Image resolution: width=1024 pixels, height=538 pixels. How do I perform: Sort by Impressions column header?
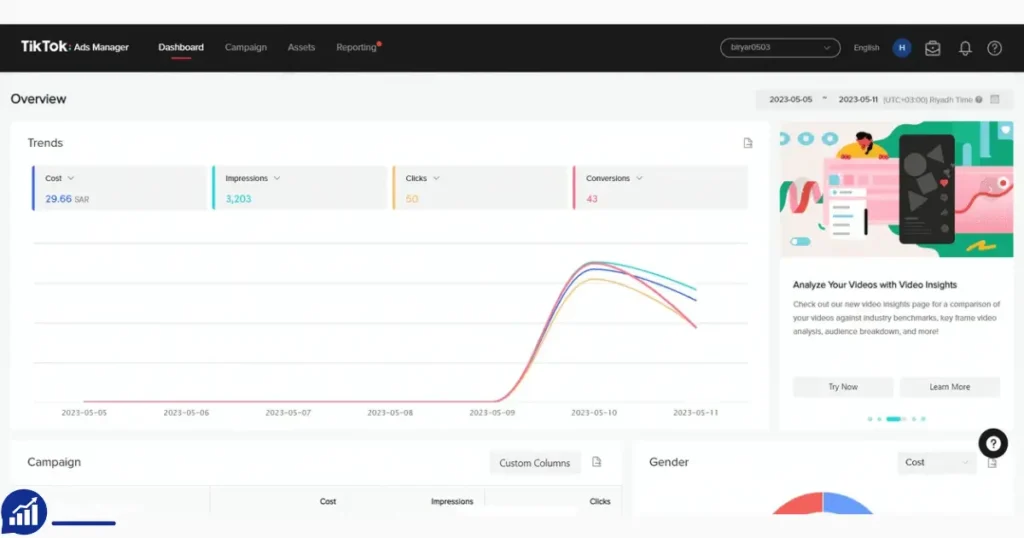pos(452,501)
